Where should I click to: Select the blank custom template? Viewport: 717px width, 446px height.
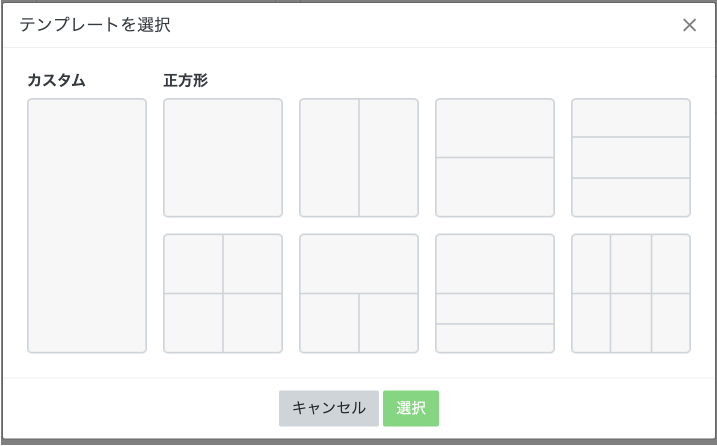[87, 225]
